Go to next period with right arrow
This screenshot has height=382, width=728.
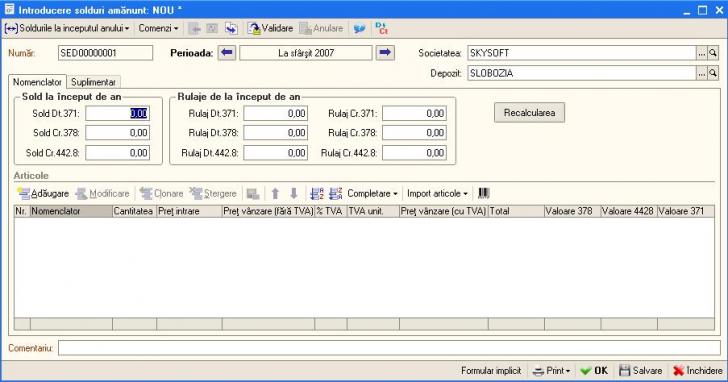coord(385,53)
